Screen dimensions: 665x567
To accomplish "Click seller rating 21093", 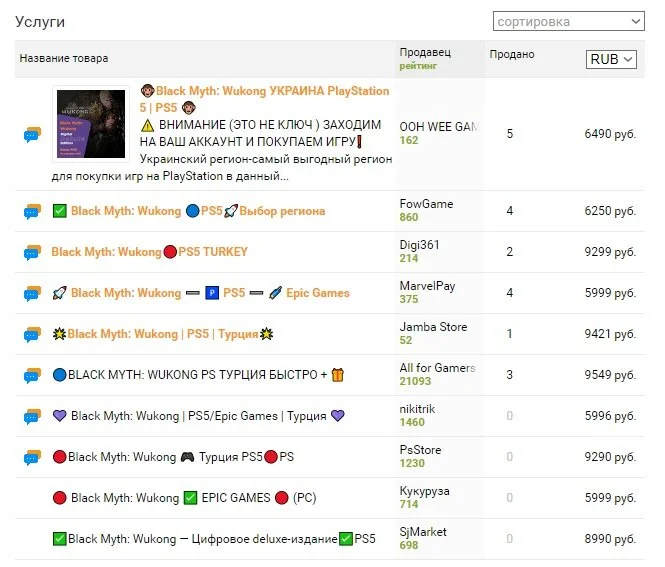I will [415, 381].
